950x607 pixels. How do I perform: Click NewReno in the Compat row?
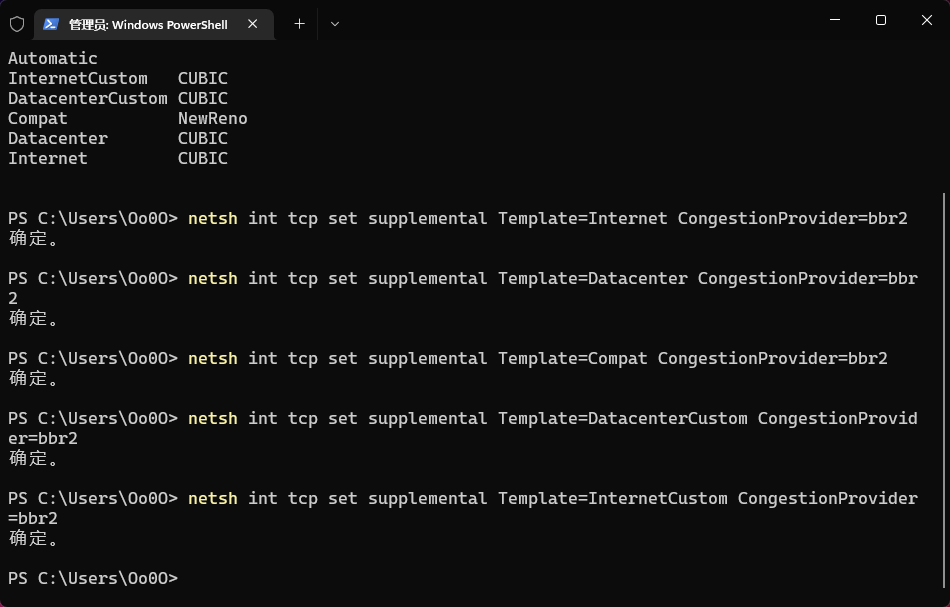tap(213, 118)
